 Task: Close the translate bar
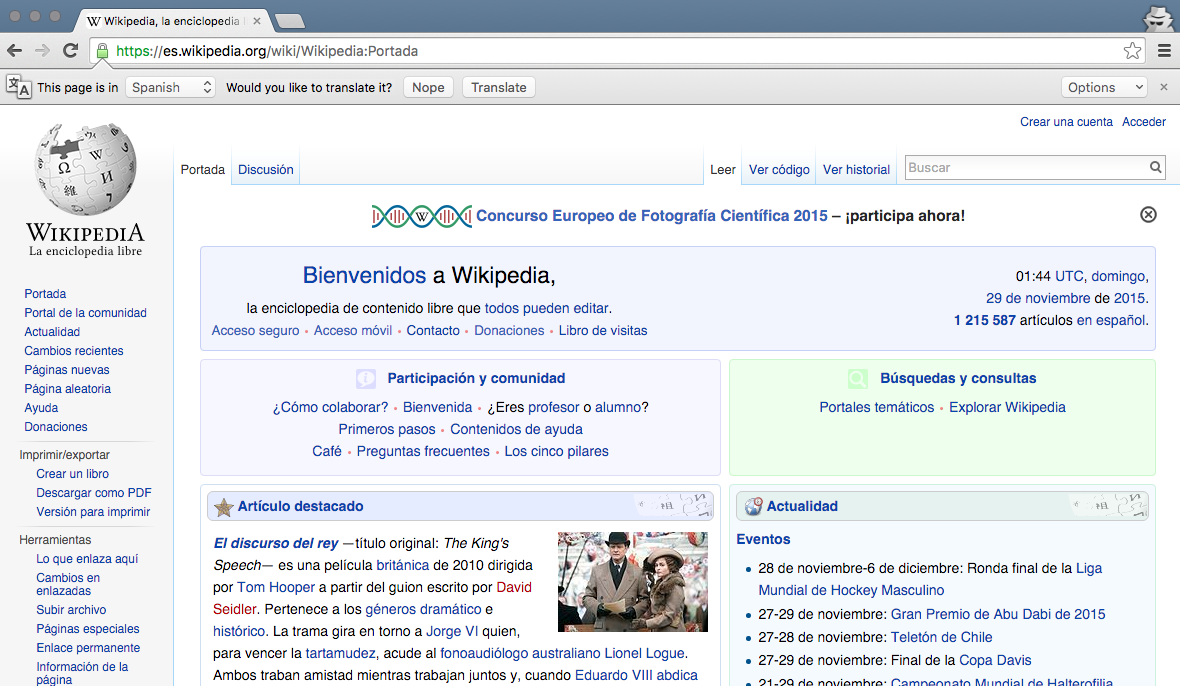pos(1163,87)
